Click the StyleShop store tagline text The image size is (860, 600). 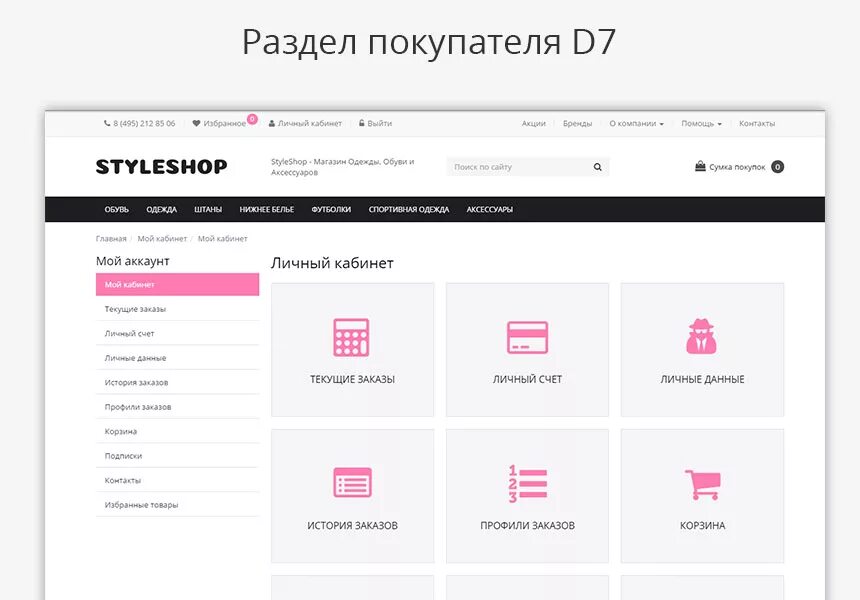[342, 167]
